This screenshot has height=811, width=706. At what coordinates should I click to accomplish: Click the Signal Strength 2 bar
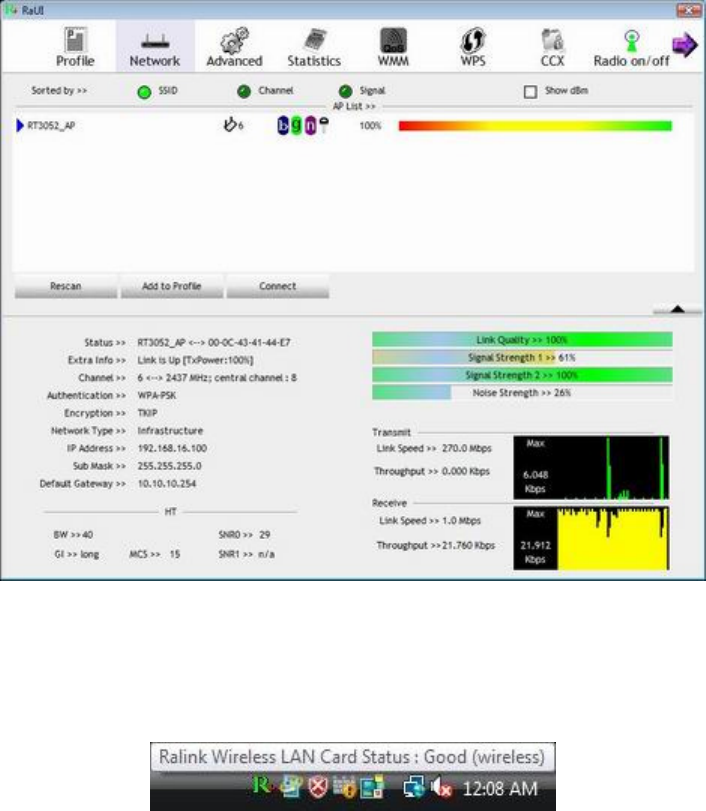522,375
